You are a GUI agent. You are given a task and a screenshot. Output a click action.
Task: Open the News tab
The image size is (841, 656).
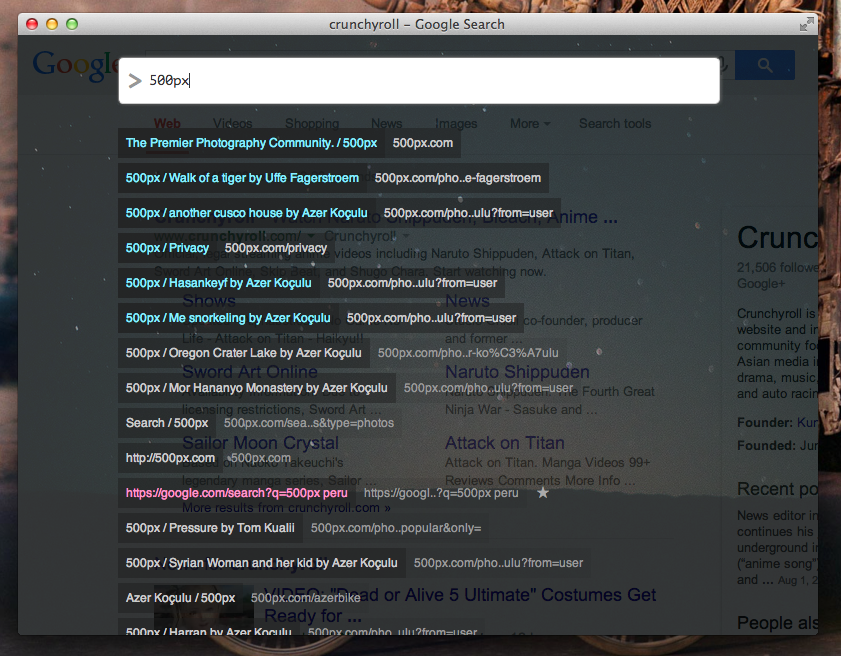386,123
